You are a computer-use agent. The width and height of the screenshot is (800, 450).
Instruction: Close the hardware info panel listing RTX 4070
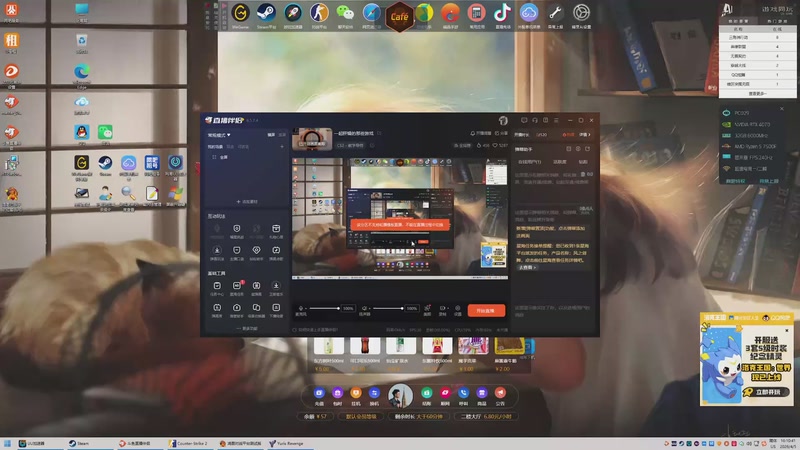click(x=782, y=109)
